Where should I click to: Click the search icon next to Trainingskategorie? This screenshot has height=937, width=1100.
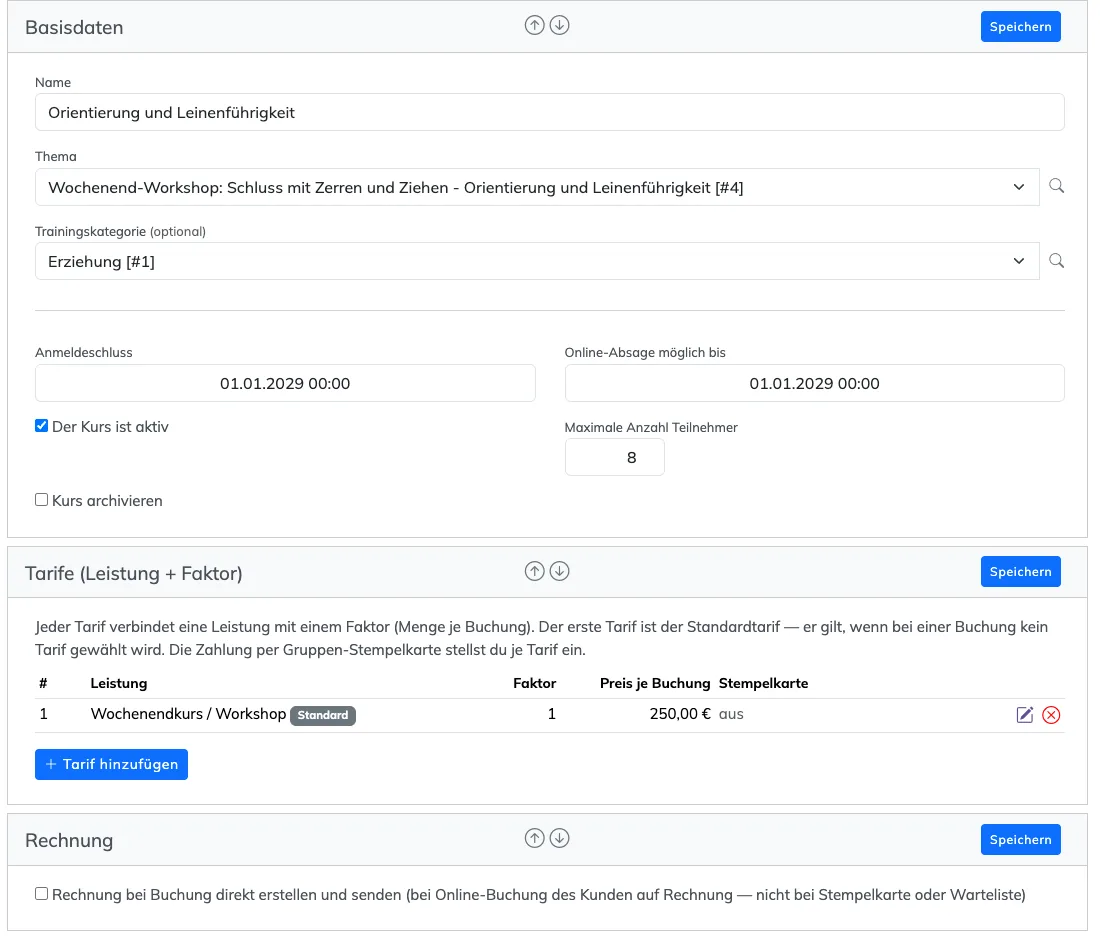[1057, 261]
